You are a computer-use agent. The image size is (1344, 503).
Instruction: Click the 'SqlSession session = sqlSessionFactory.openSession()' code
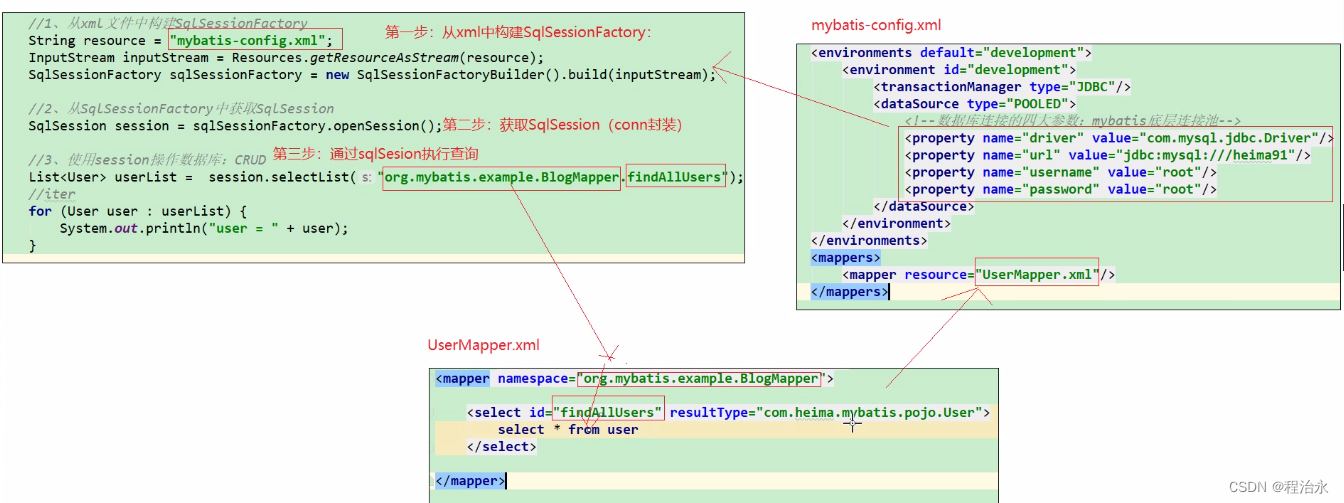pyautogui.click(x=235, y=125)
